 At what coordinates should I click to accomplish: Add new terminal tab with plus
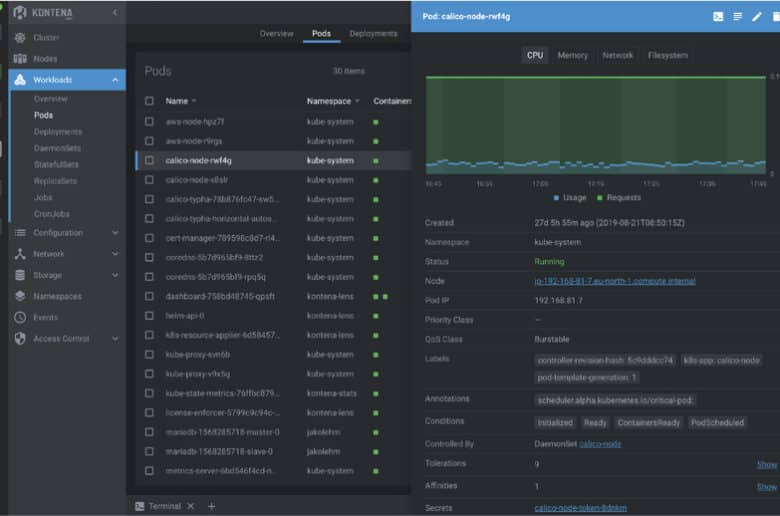[211, 506]
